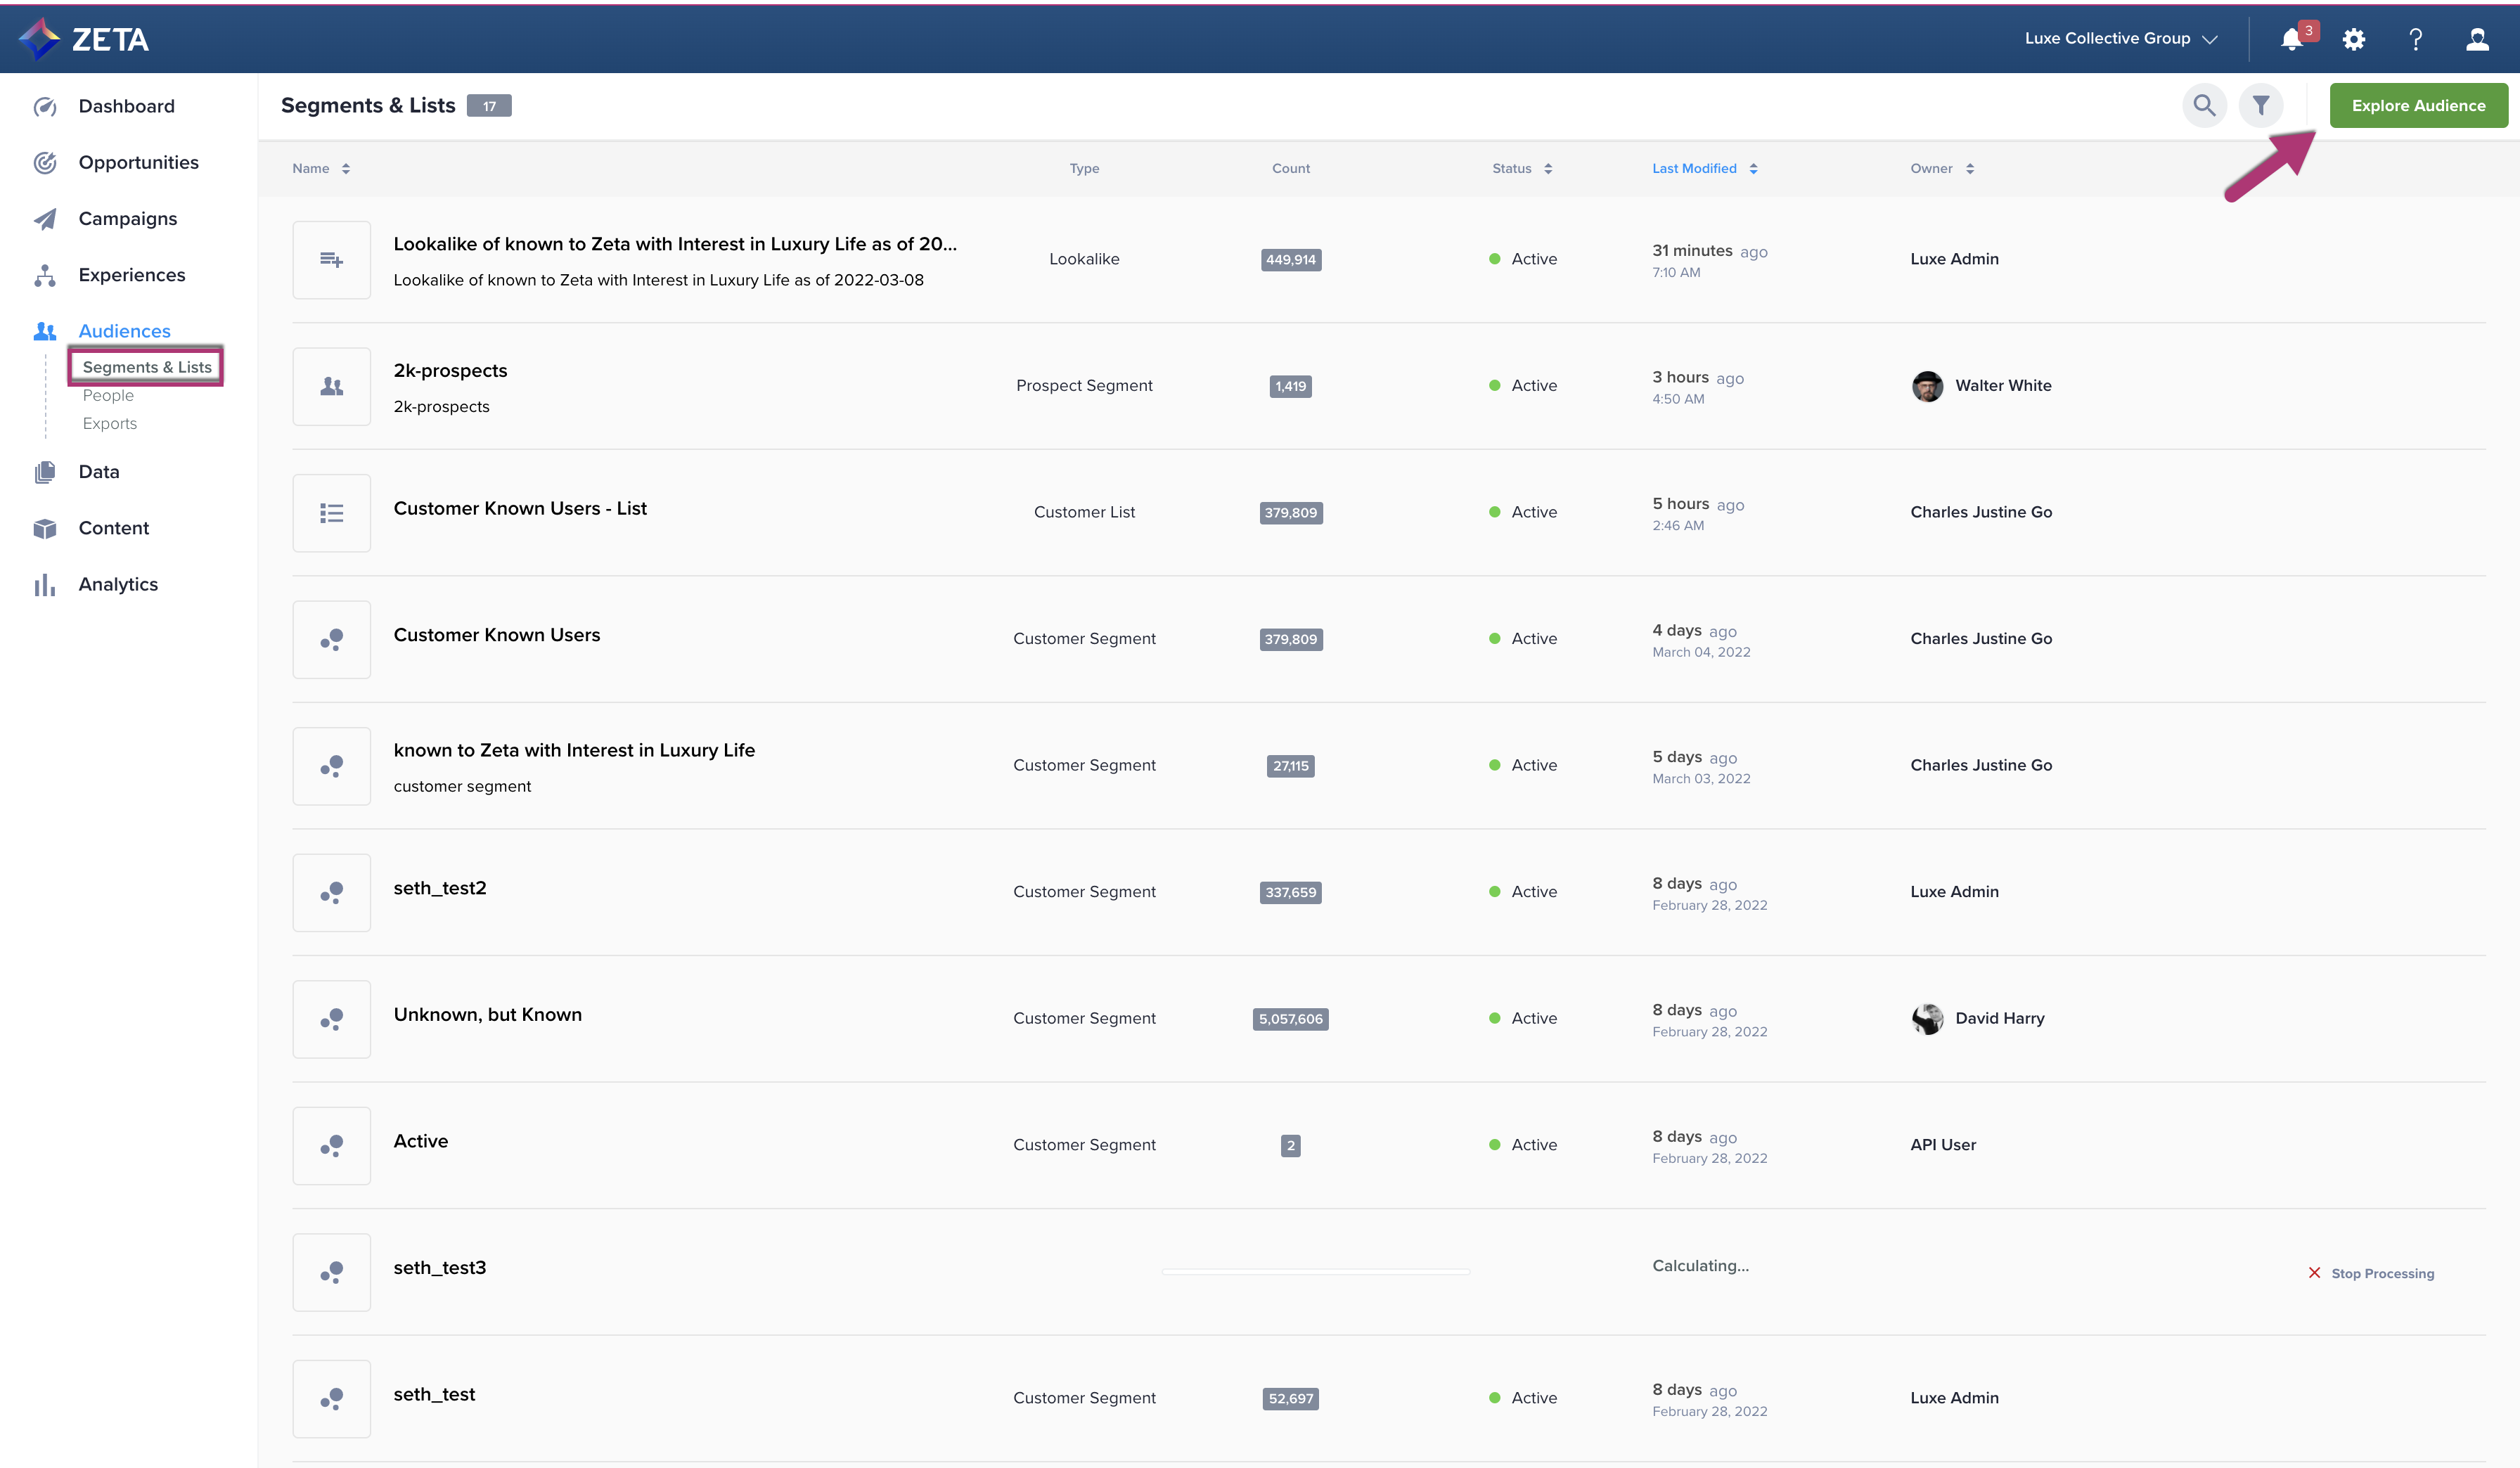2520x1468 pixels.
Task: Open the filter funnel icon
Action: click(2261, 105)
